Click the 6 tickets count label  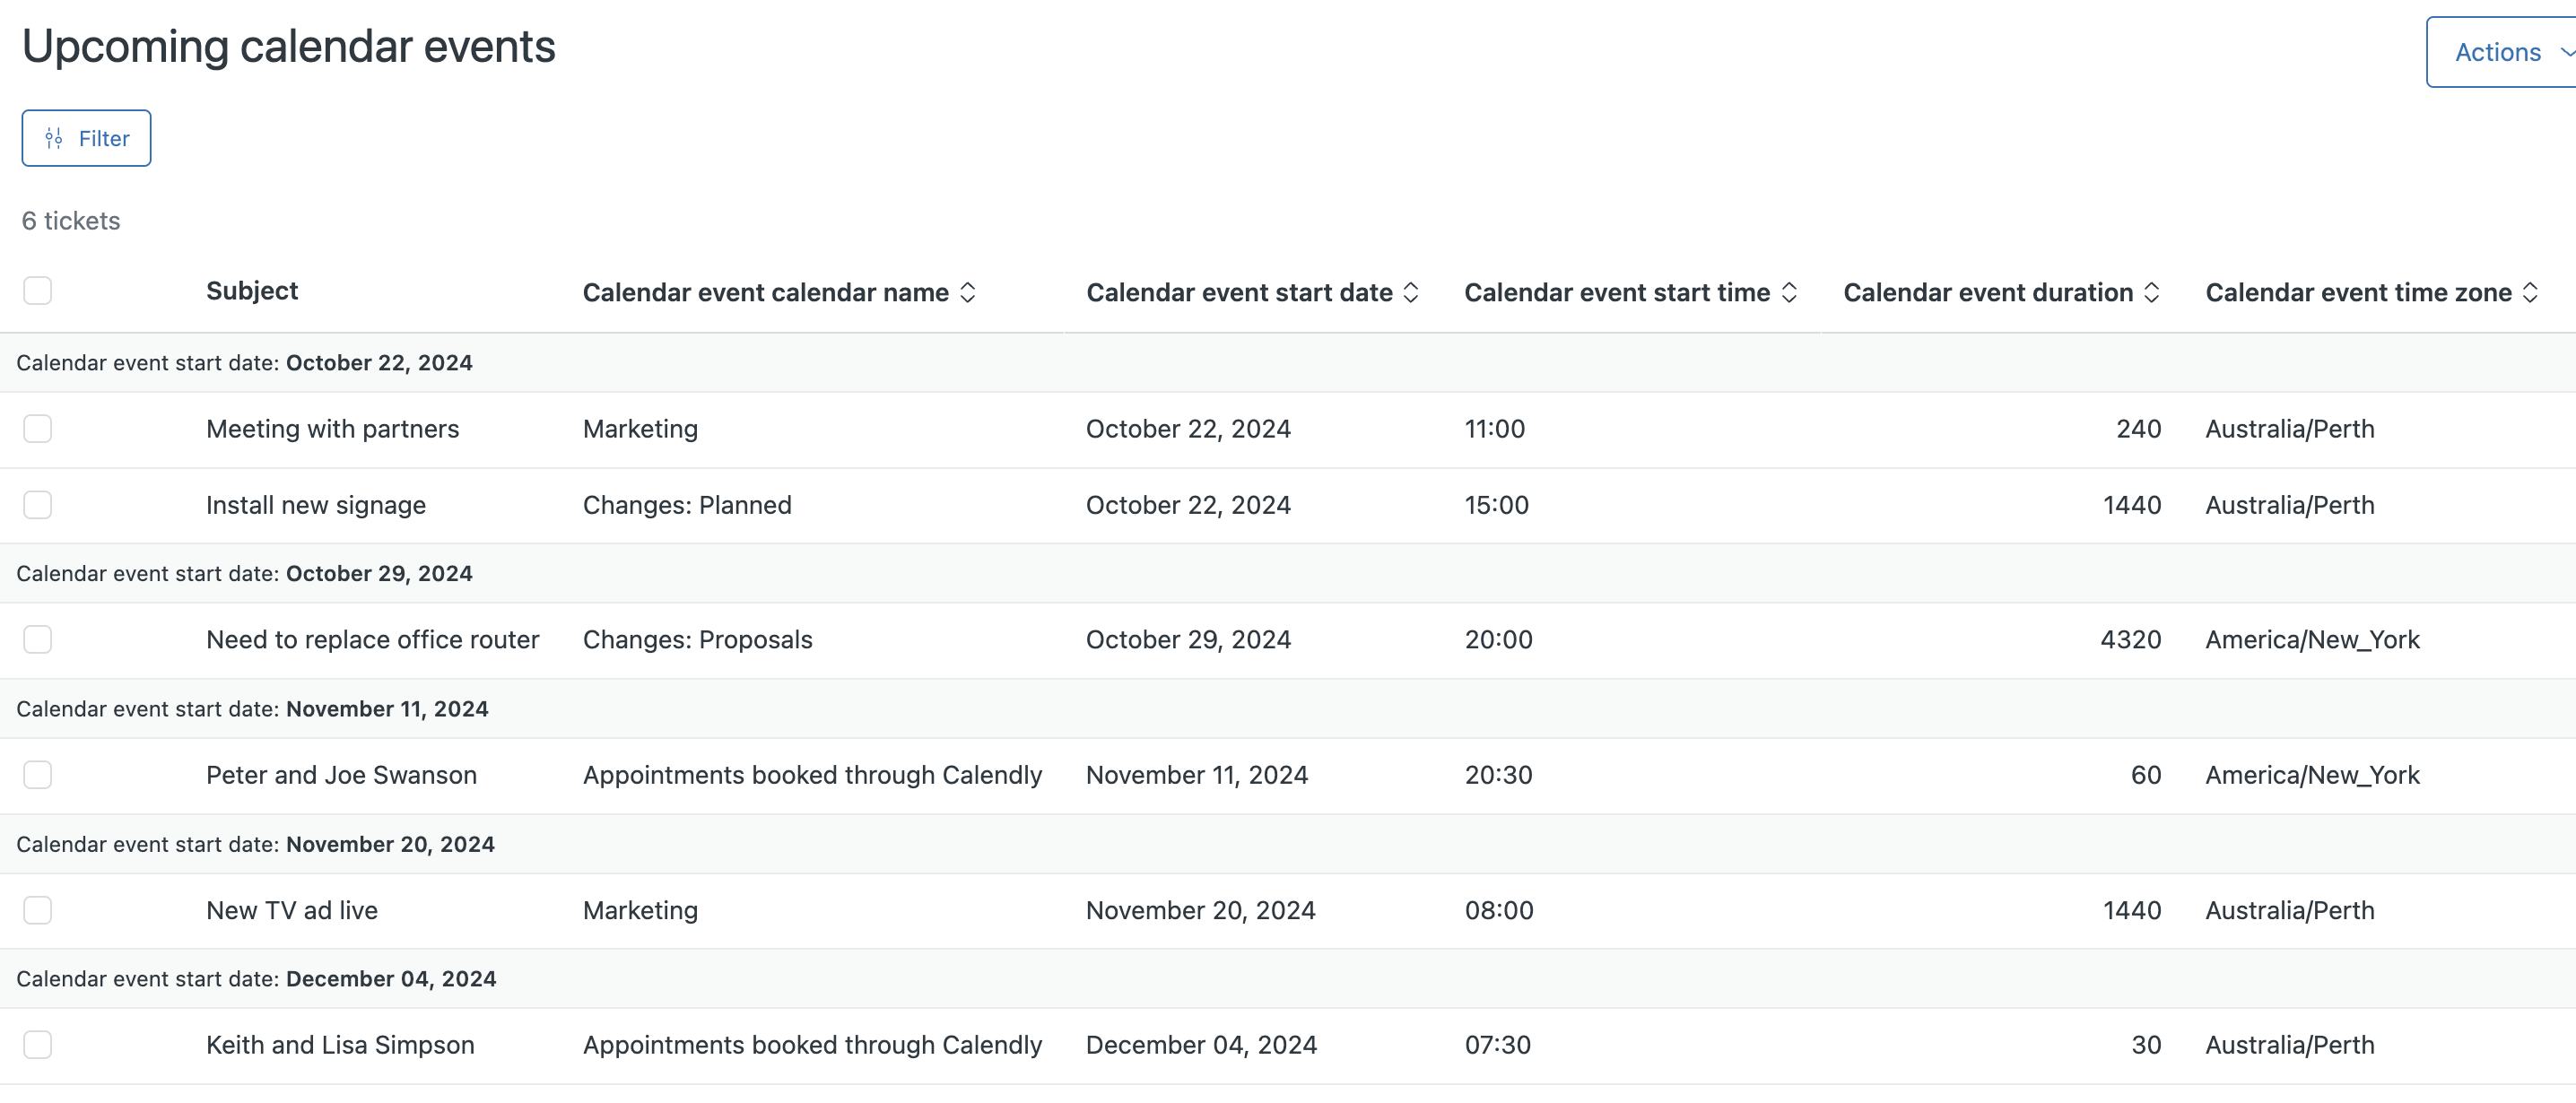click(x=71, y=221)
